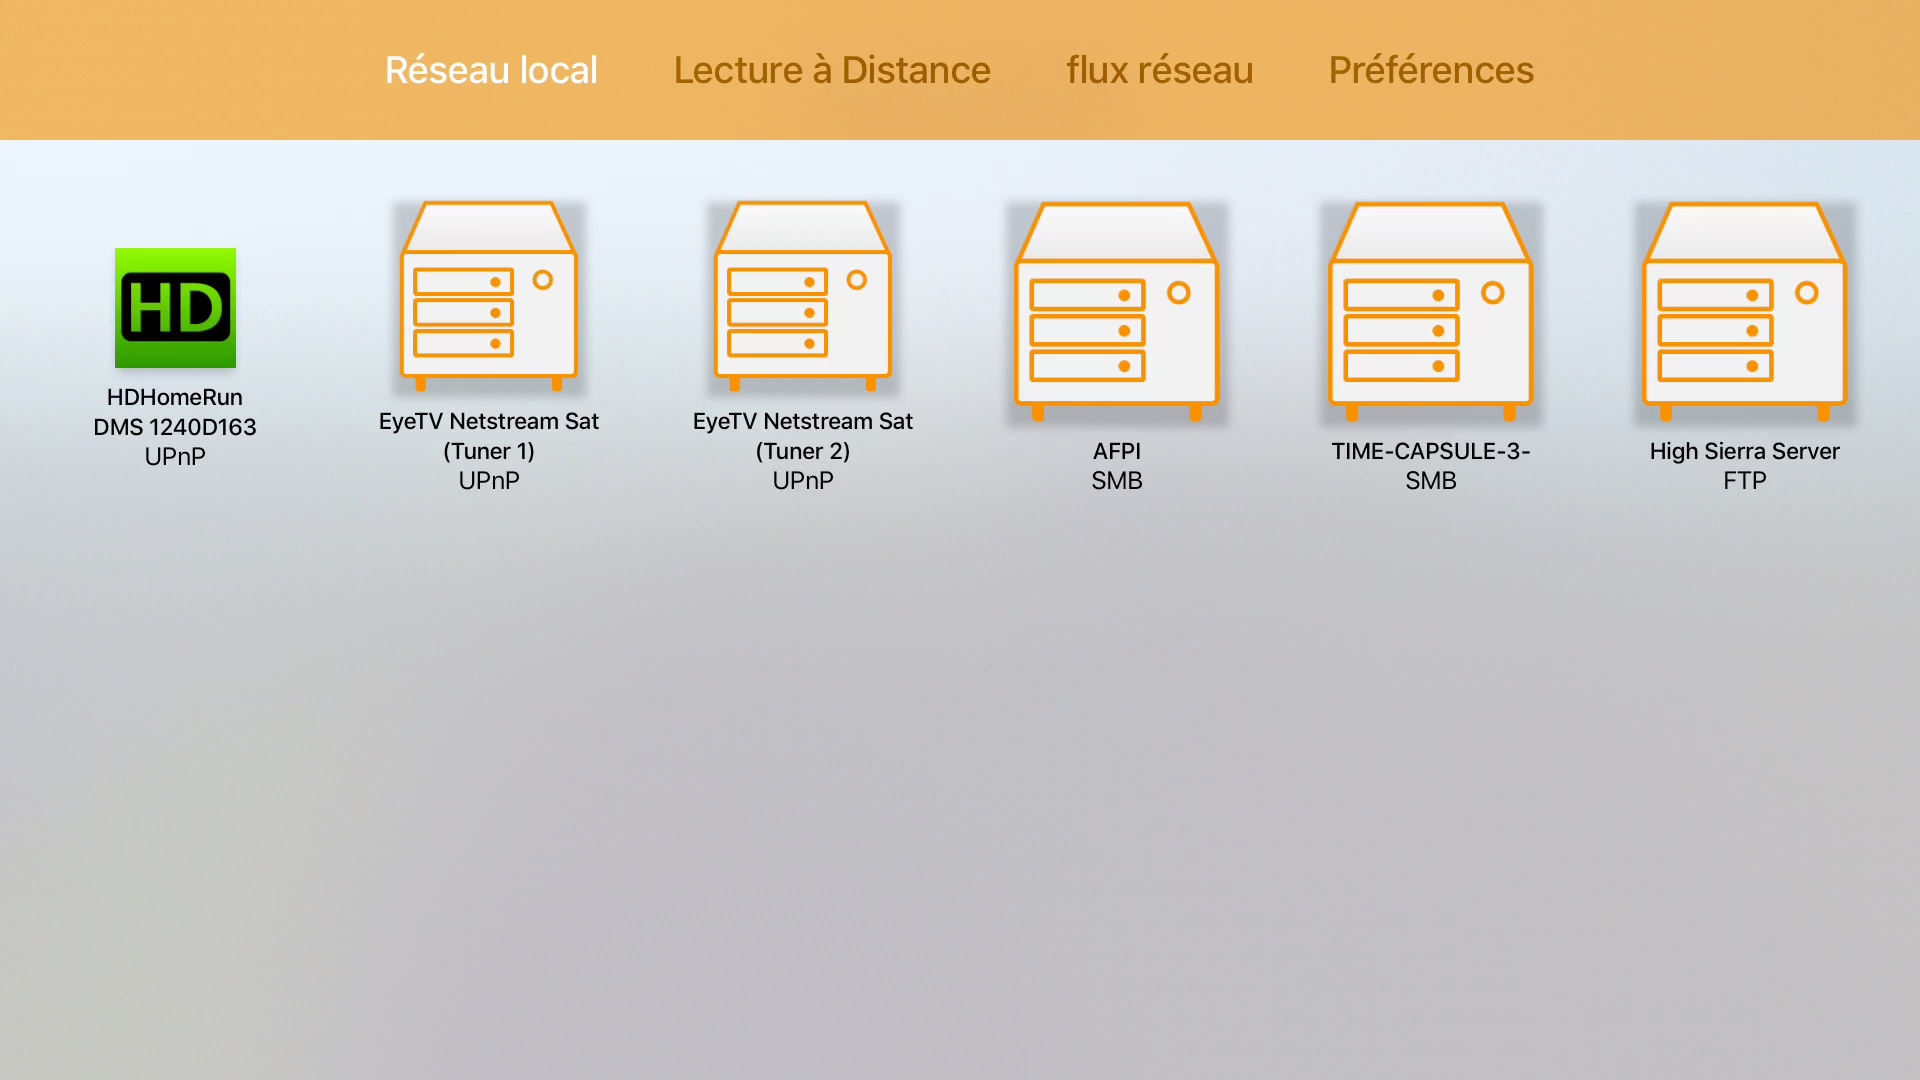Viewport: 1920px width, 1080px height.
Task: Open the Préférences tab
Action: (x=1431, y=70)
